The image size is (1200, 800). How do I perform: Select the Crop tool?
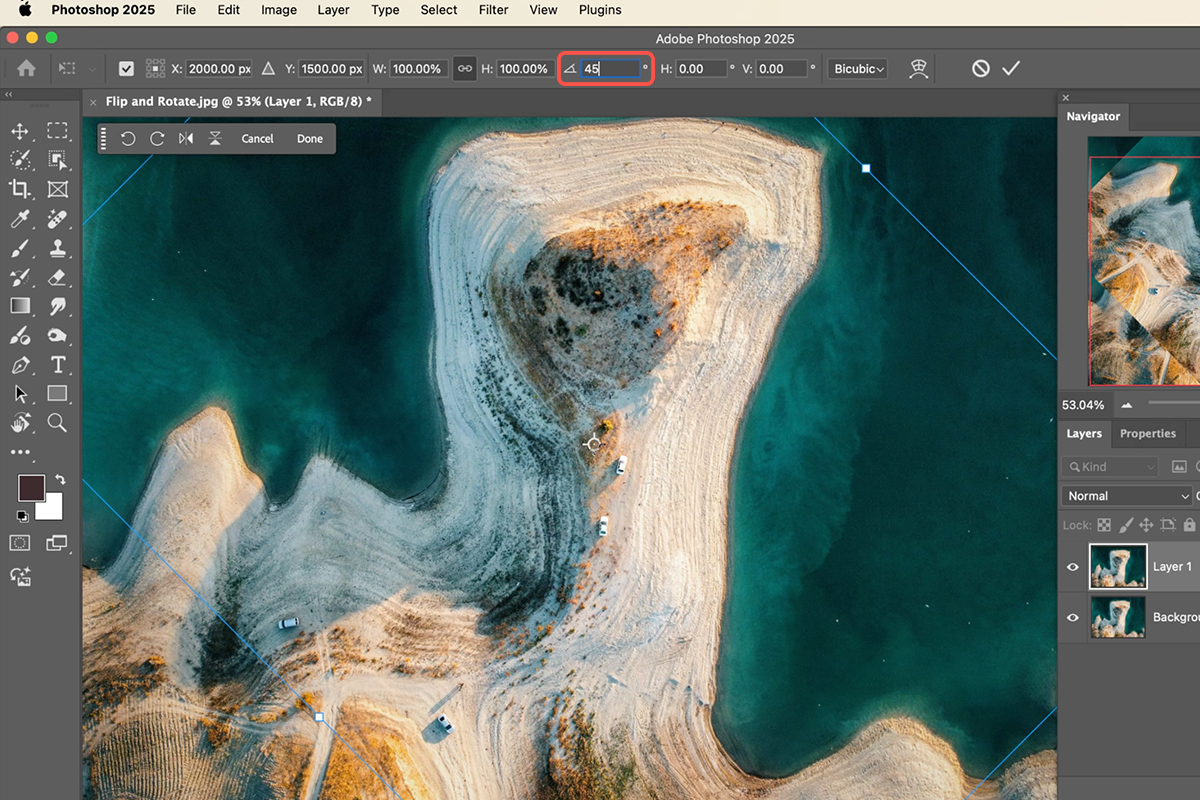tap(20, 189)
